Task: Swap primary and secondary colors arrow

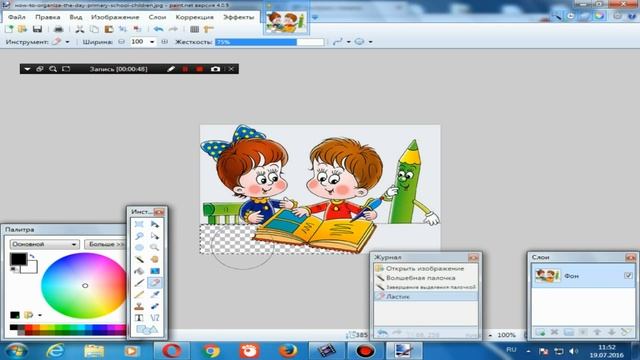Action: (32, 256)
